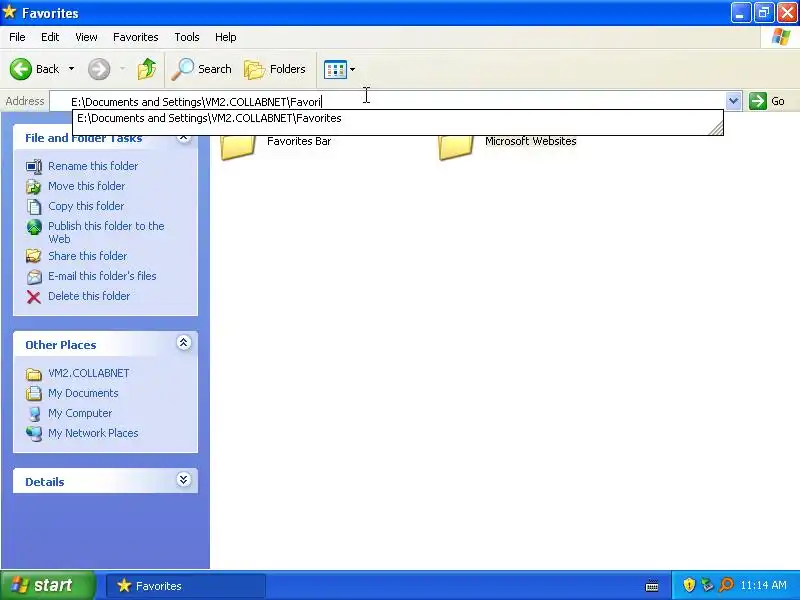800x600 pixels.
Task: Click the Favorites taskbar button
Action: [186, 586]
